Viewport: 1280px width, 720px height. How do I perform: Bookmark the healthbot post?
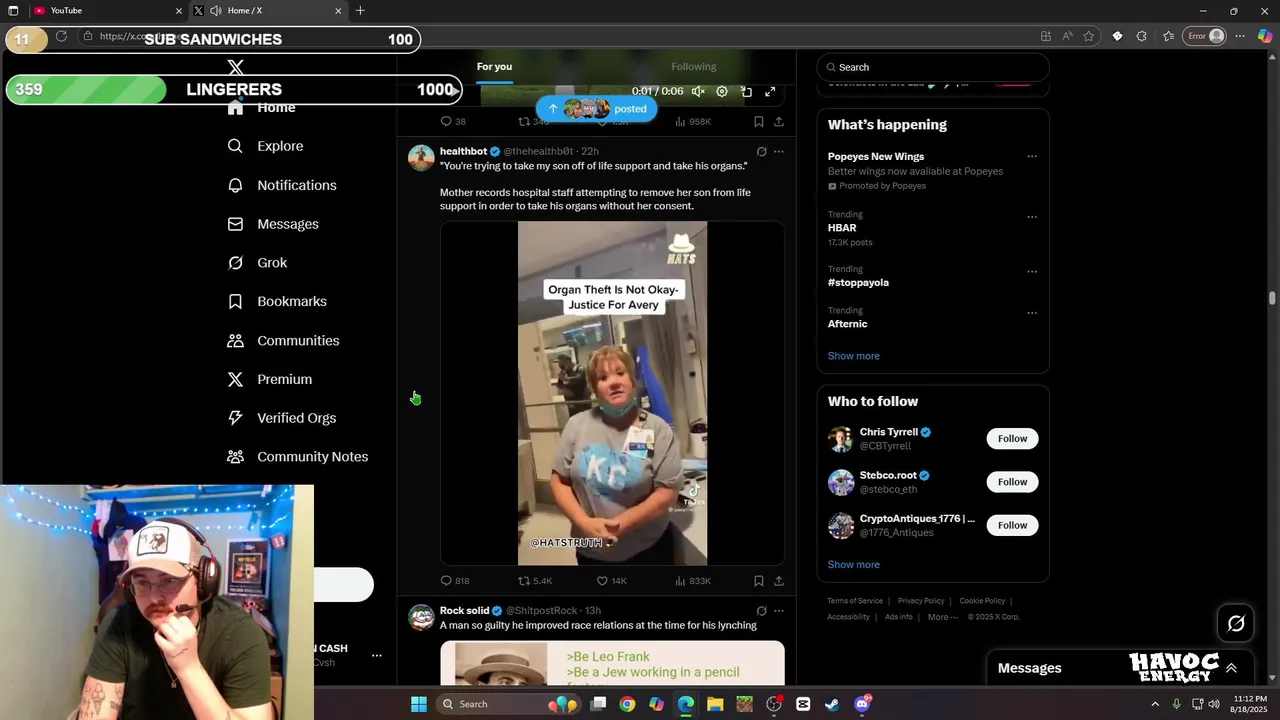point(759,581)
